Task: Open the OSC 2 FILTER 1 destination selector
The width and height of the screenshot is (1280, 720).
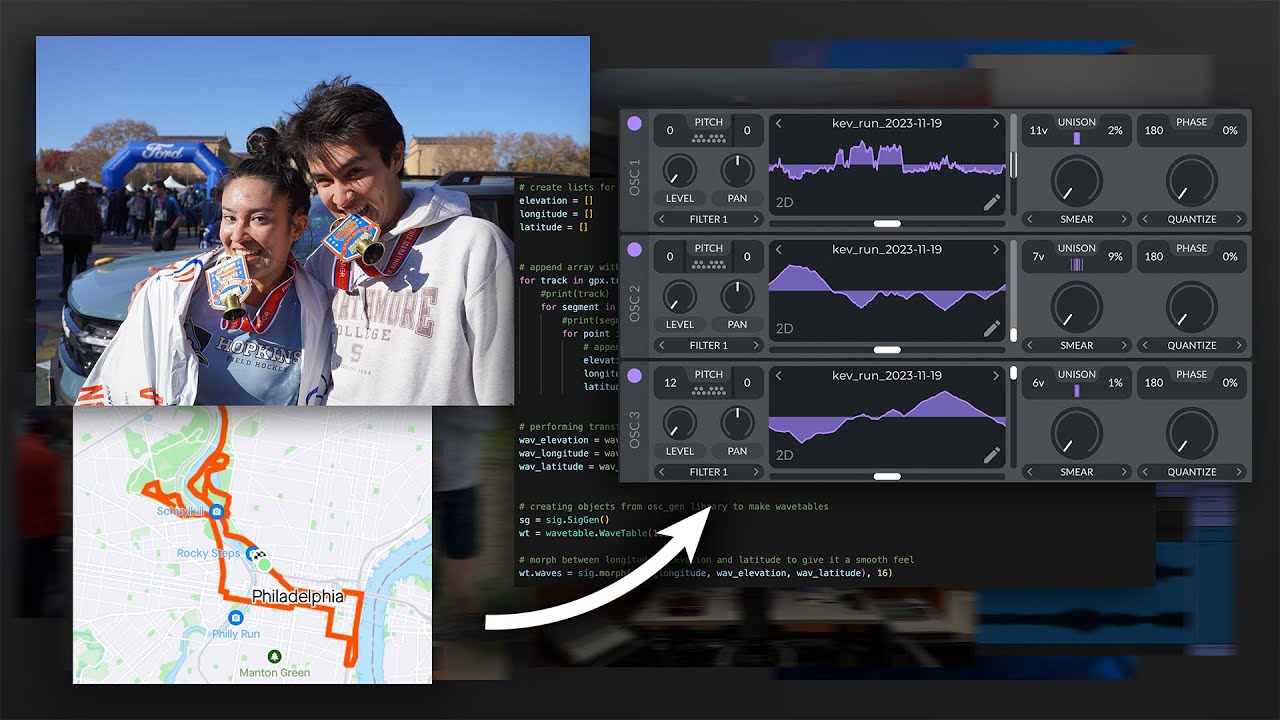Action: click(x=709, y=345)
